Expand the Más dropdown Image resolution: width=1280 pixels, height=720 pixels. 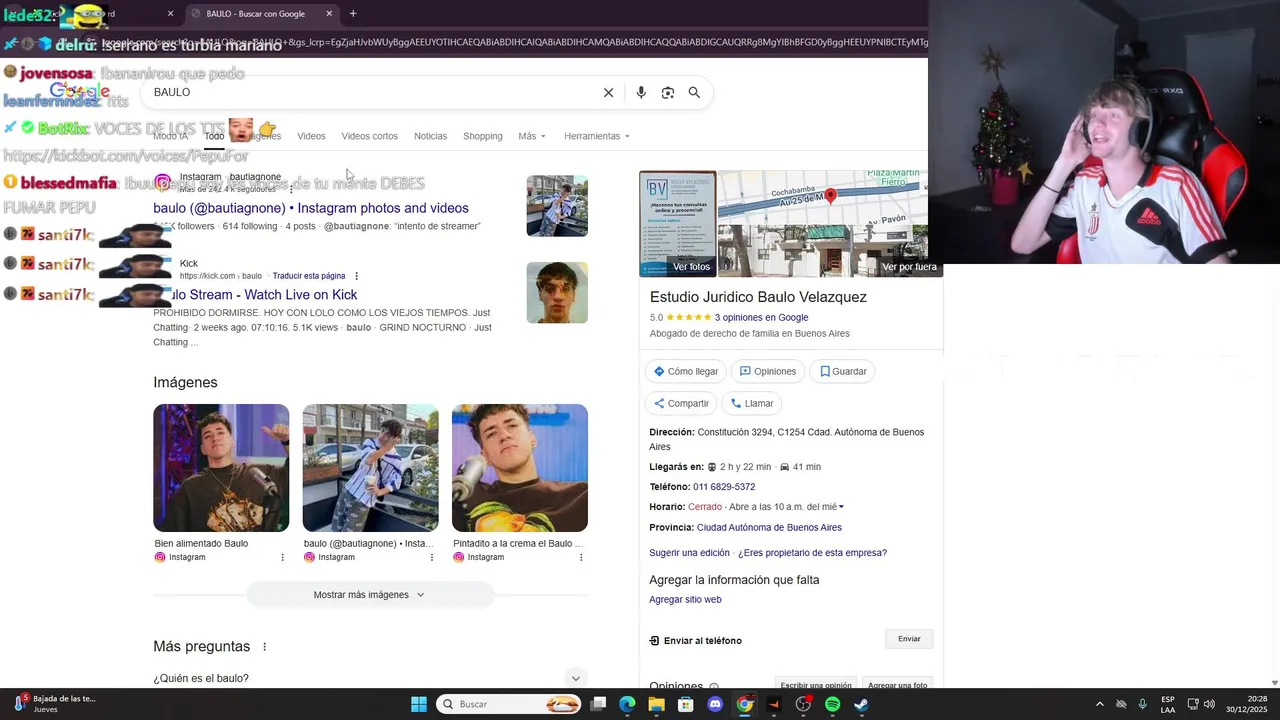[532, 136]
